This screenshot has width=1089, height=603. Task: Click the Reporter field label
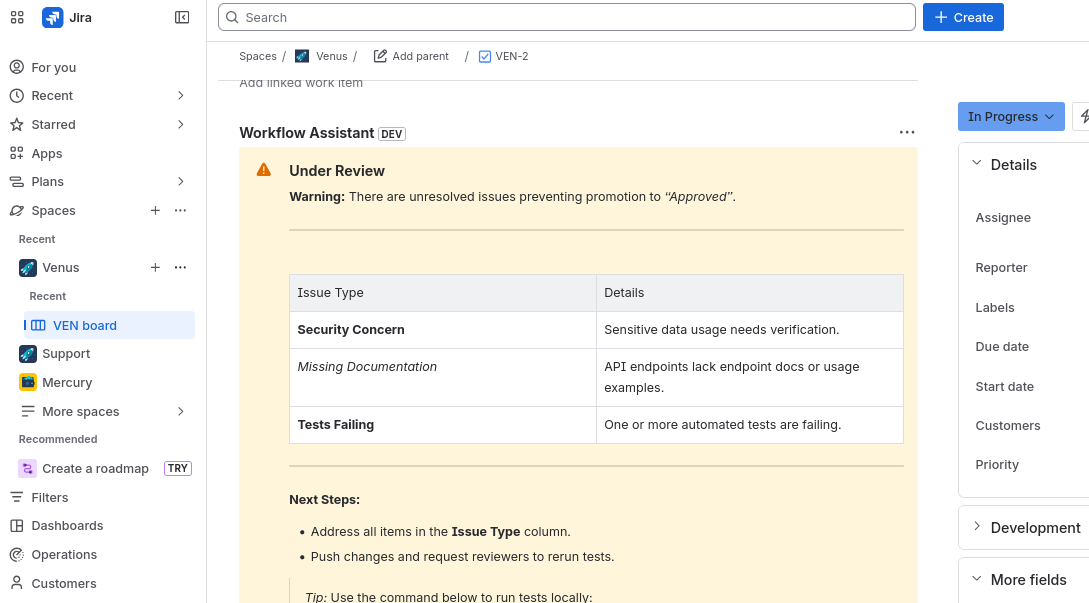point(1001,267)
